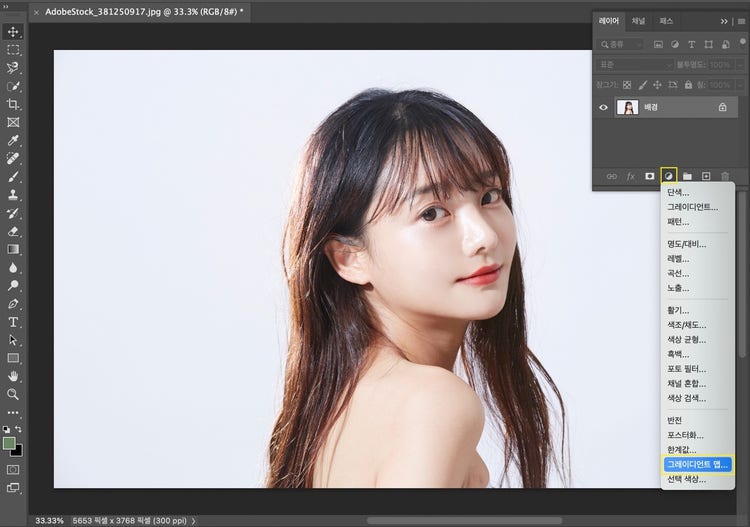Select the Brush tool
750x527 pixels.
[13, 176]
